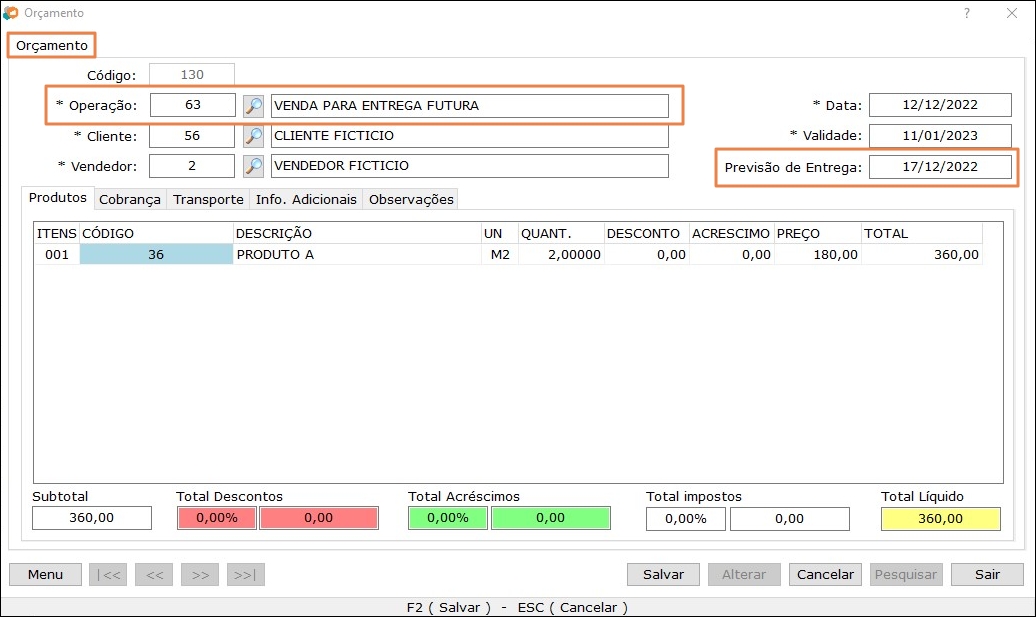Click the price cell 180,00
The height and width of the screenshot is (617, 1036).
point(817,254)
